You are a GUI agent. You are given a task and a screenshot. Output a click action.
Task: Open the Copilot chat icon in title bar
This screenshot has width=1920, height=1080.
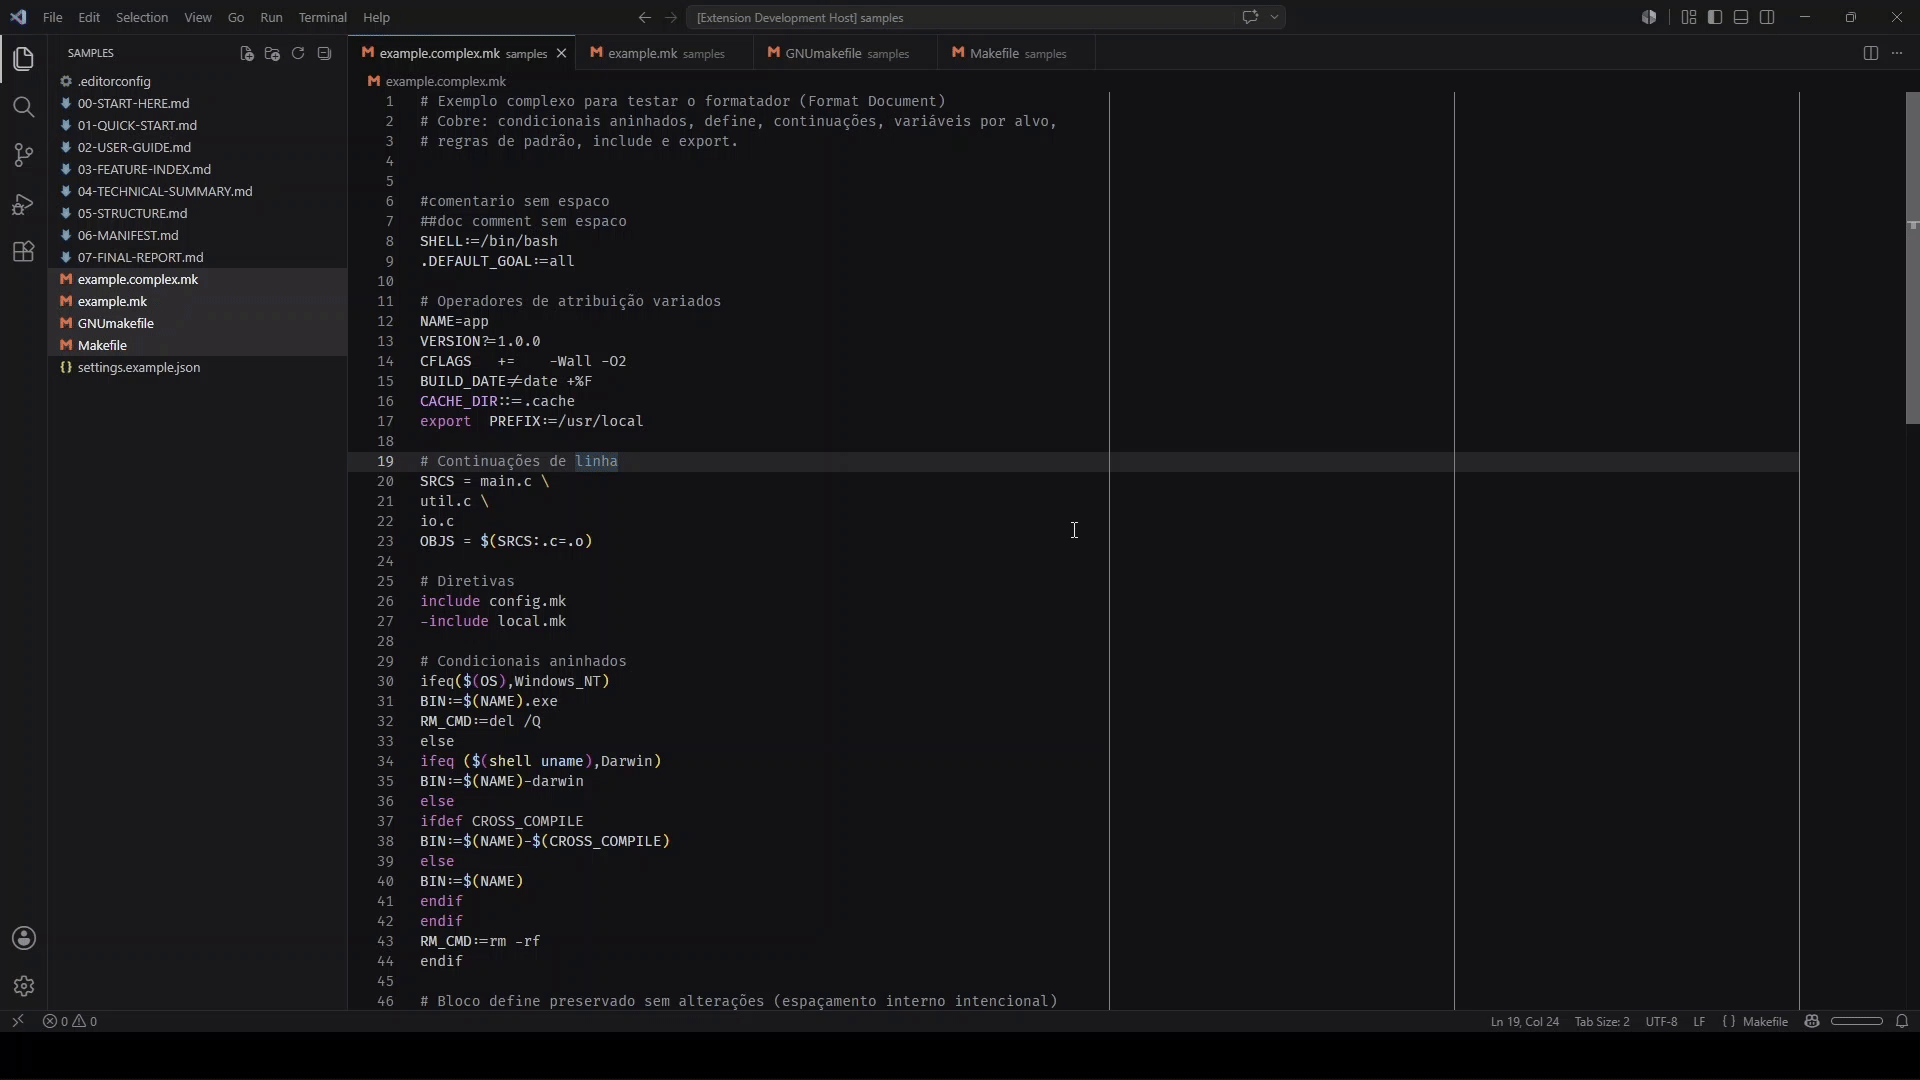pyautogui.click(x=1250, y=17)
